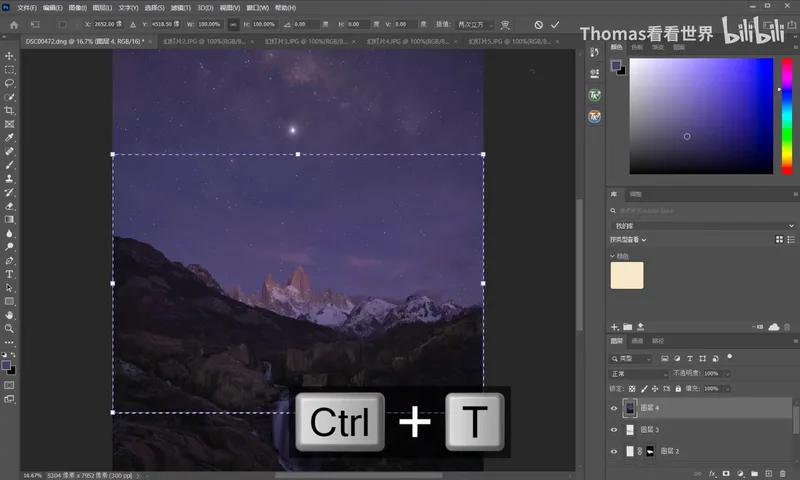Click the cream color swatch in Libraries

click(x=627, y=275)
